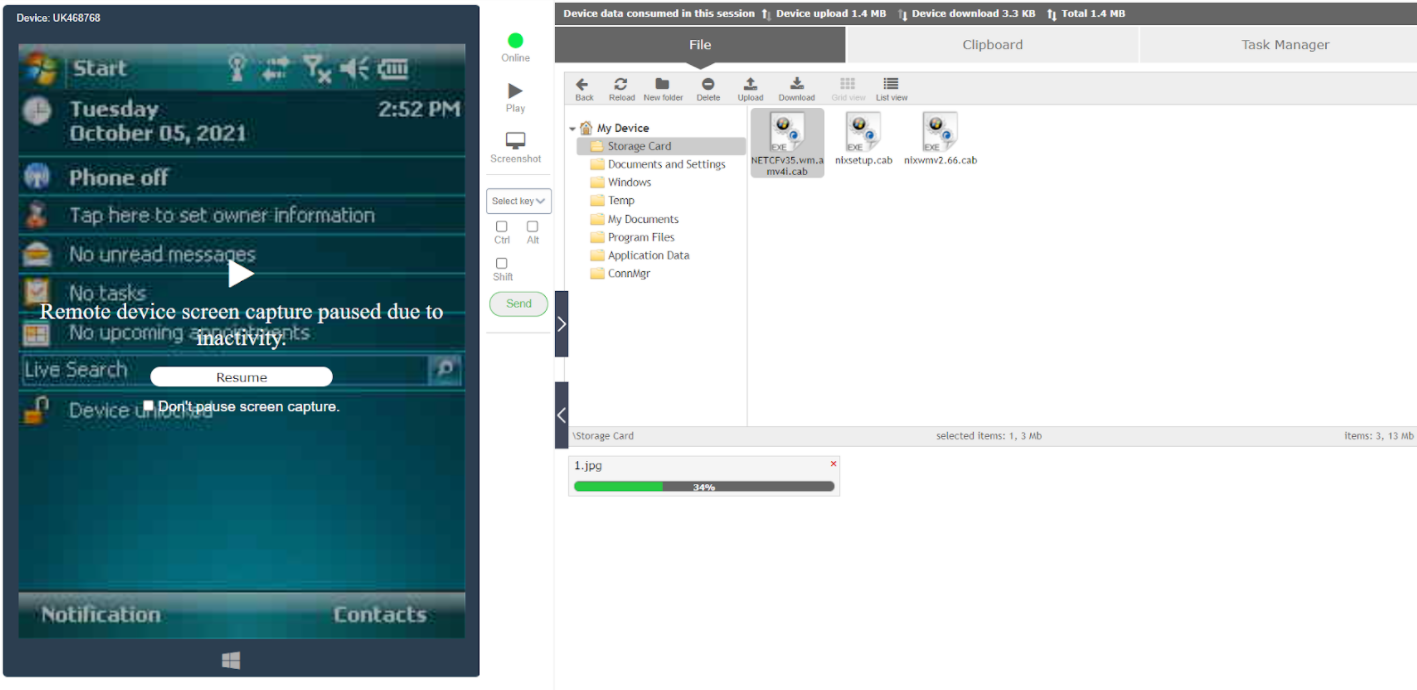Toggle the Ctrl checkbox
Viewport: 1417px width, 690px height.
[x=502, y=227]
